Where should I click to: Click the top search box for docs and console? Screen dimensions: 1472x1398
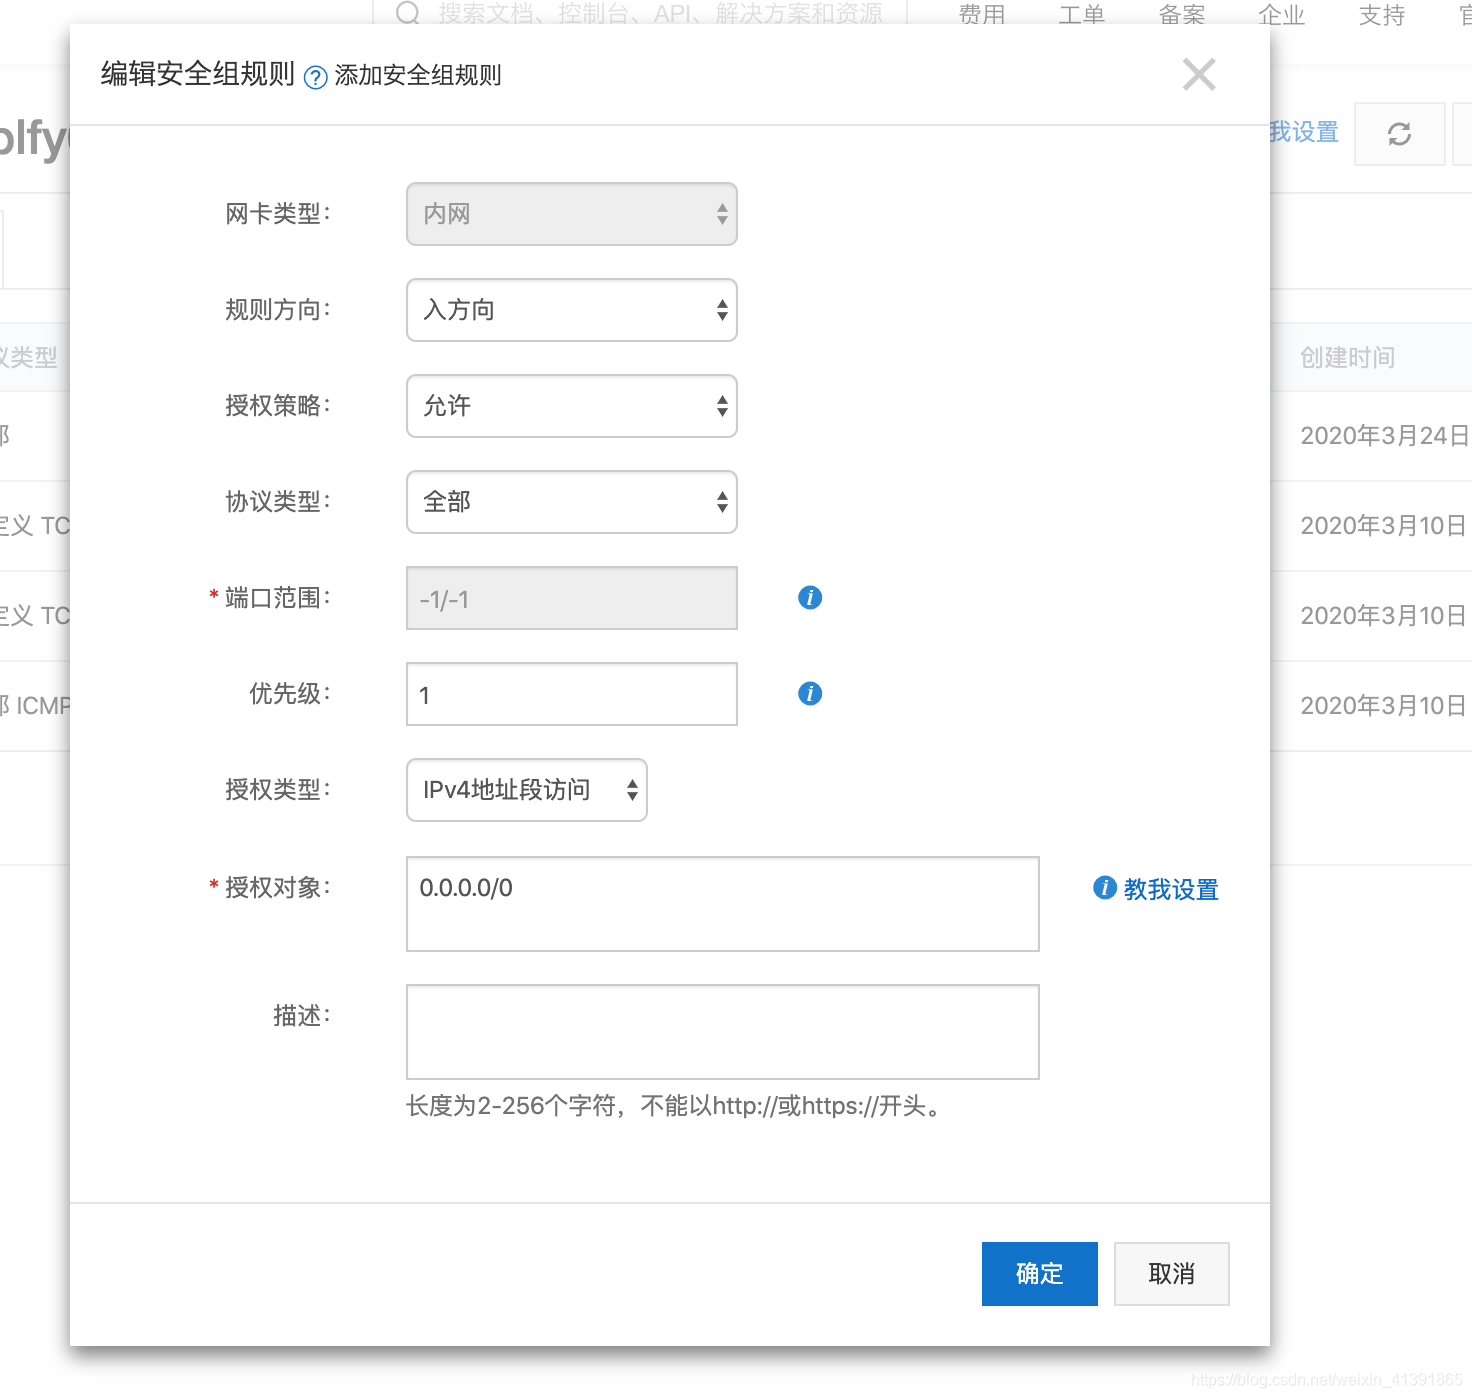[640, 13]
